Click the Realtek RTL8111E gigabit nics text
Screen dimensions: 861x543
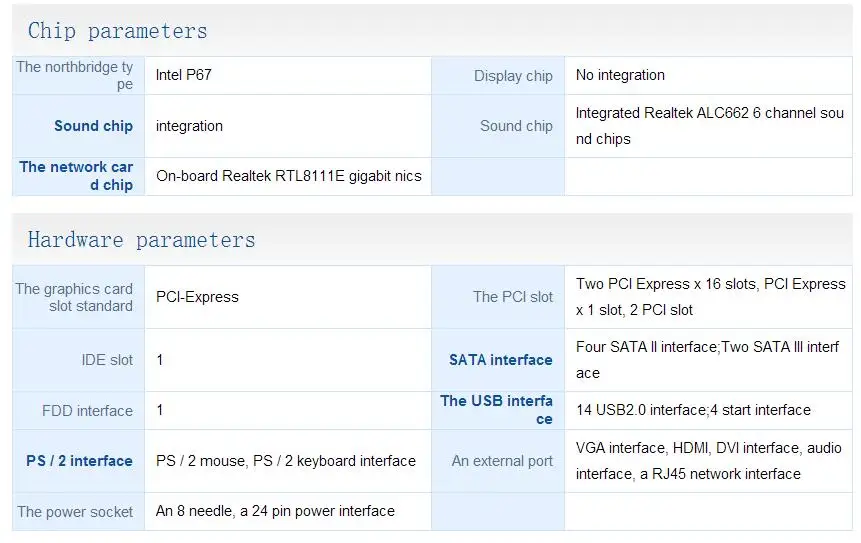[x=289, y=176]
